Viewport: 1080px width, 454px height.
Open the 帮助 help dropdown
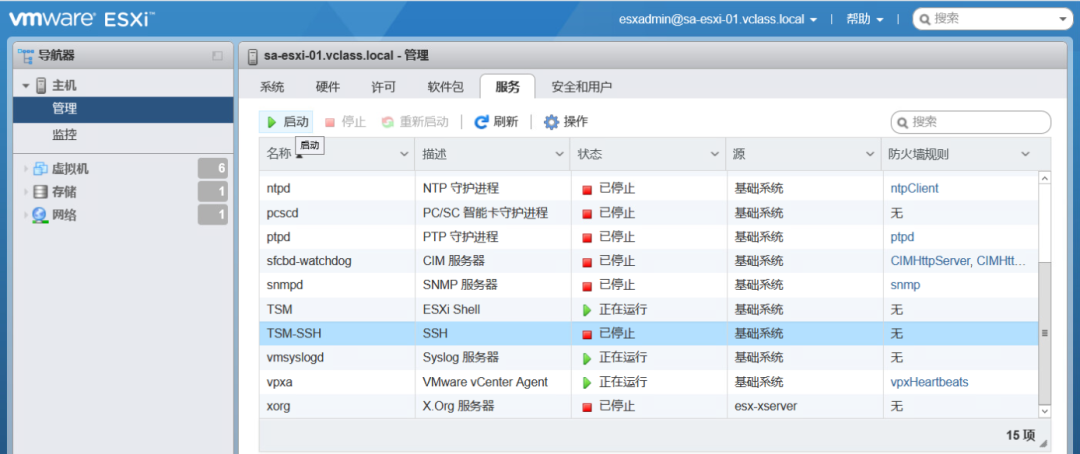tap(865, 19)
